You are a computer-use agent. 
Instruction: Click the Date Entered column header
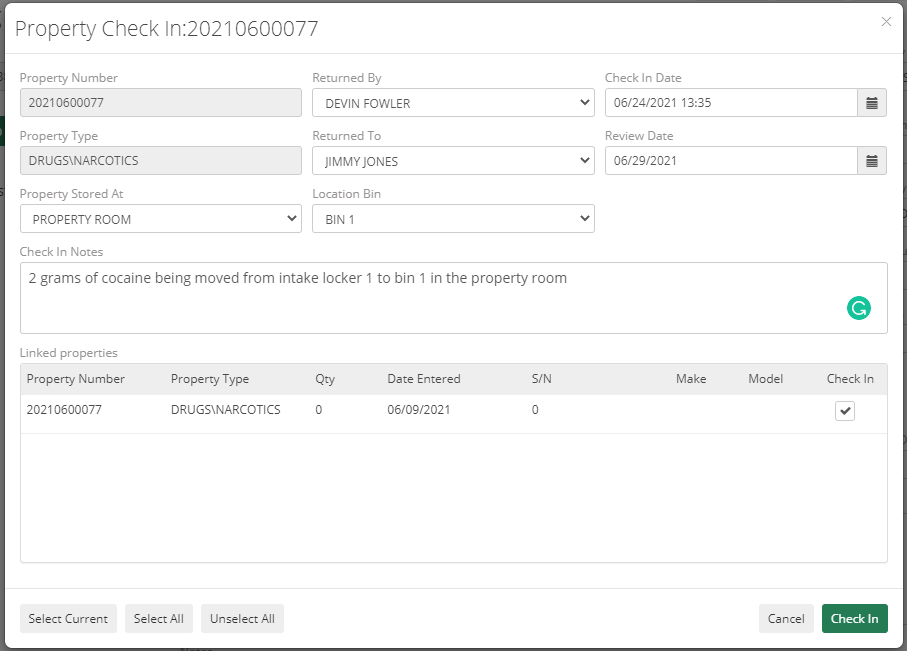(422, 379)
